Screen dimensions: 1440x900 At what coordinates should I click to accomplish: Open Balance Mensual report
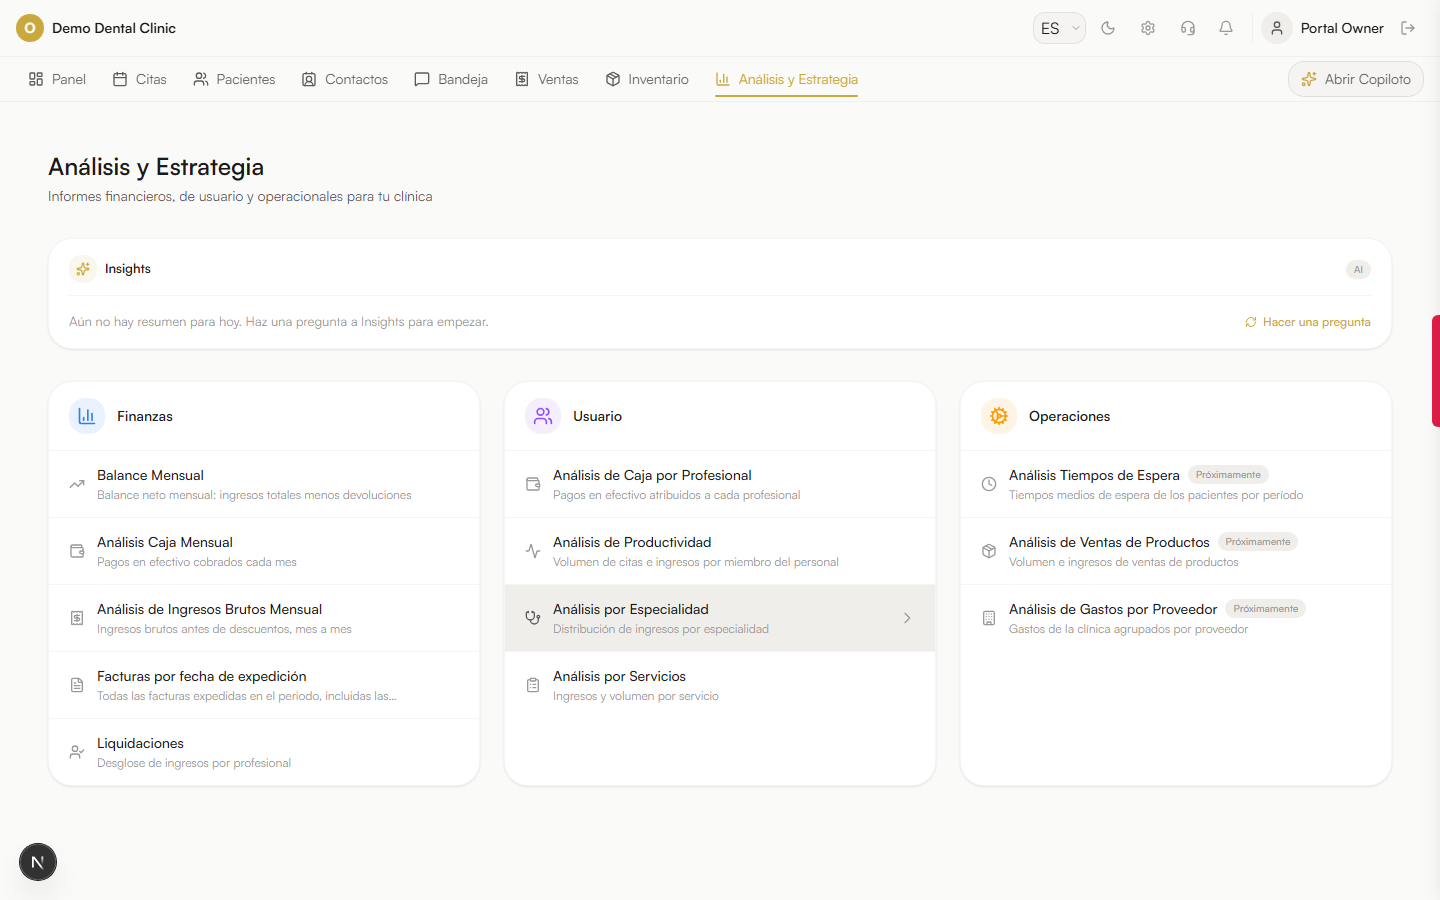[x=264, y=484]
